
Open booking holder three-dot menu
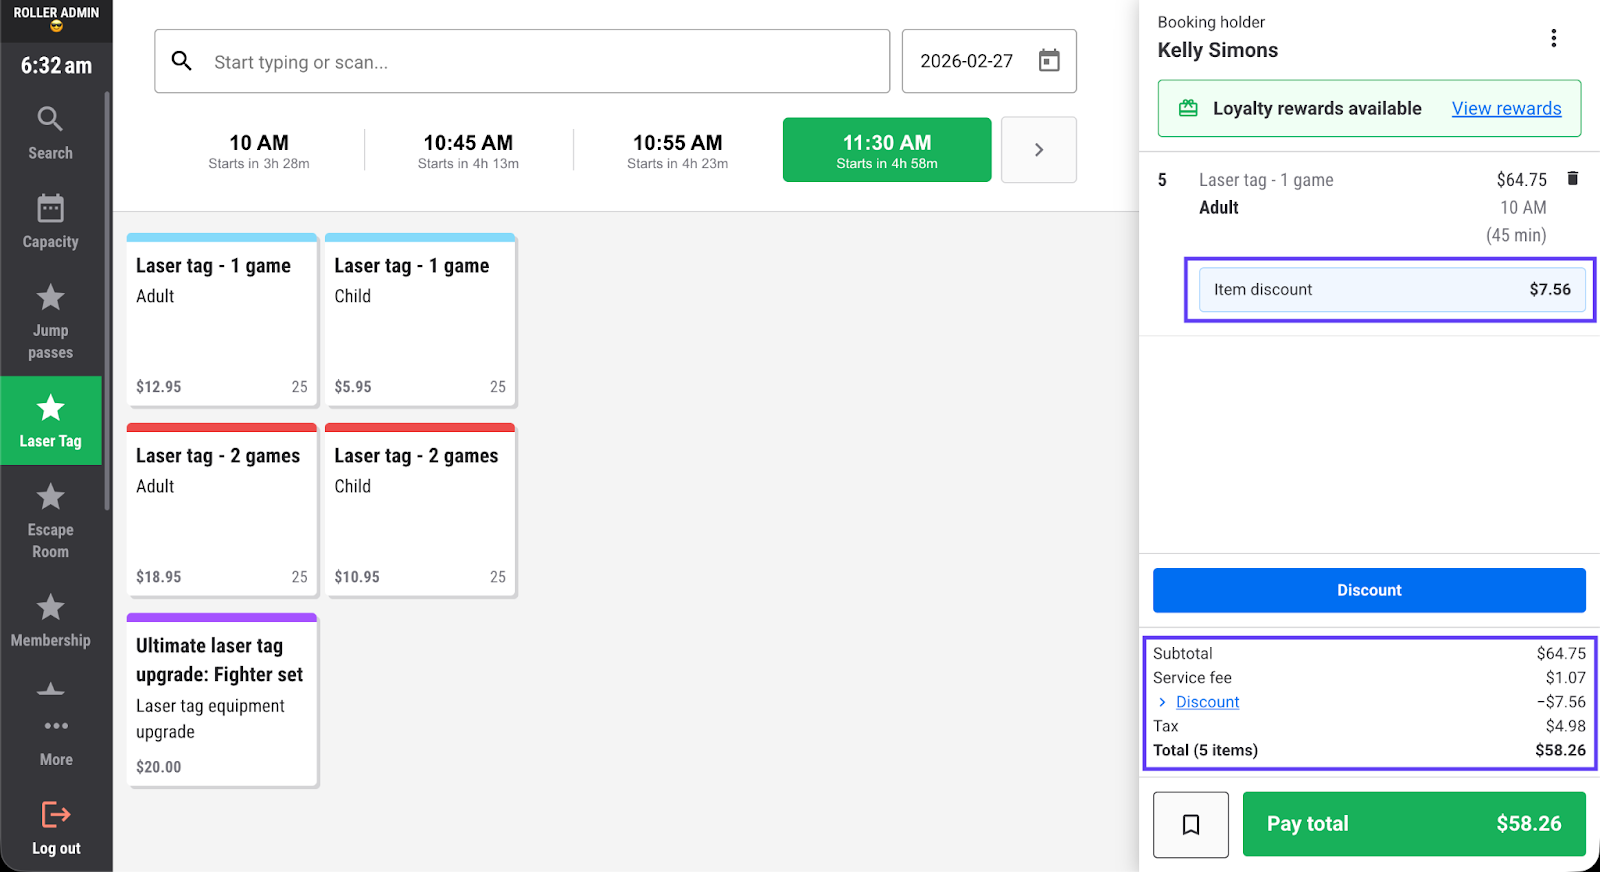pyautogui.click(x=1553, y=38)
